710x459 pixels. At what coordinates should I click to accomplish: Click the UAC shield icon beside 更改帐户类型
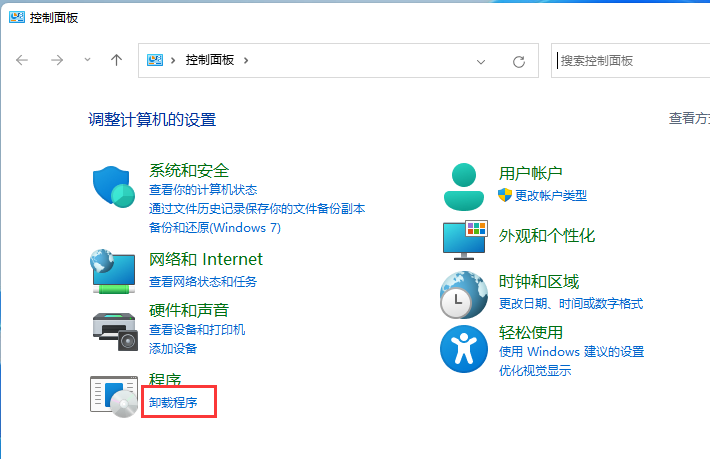[x=504, y=195]
